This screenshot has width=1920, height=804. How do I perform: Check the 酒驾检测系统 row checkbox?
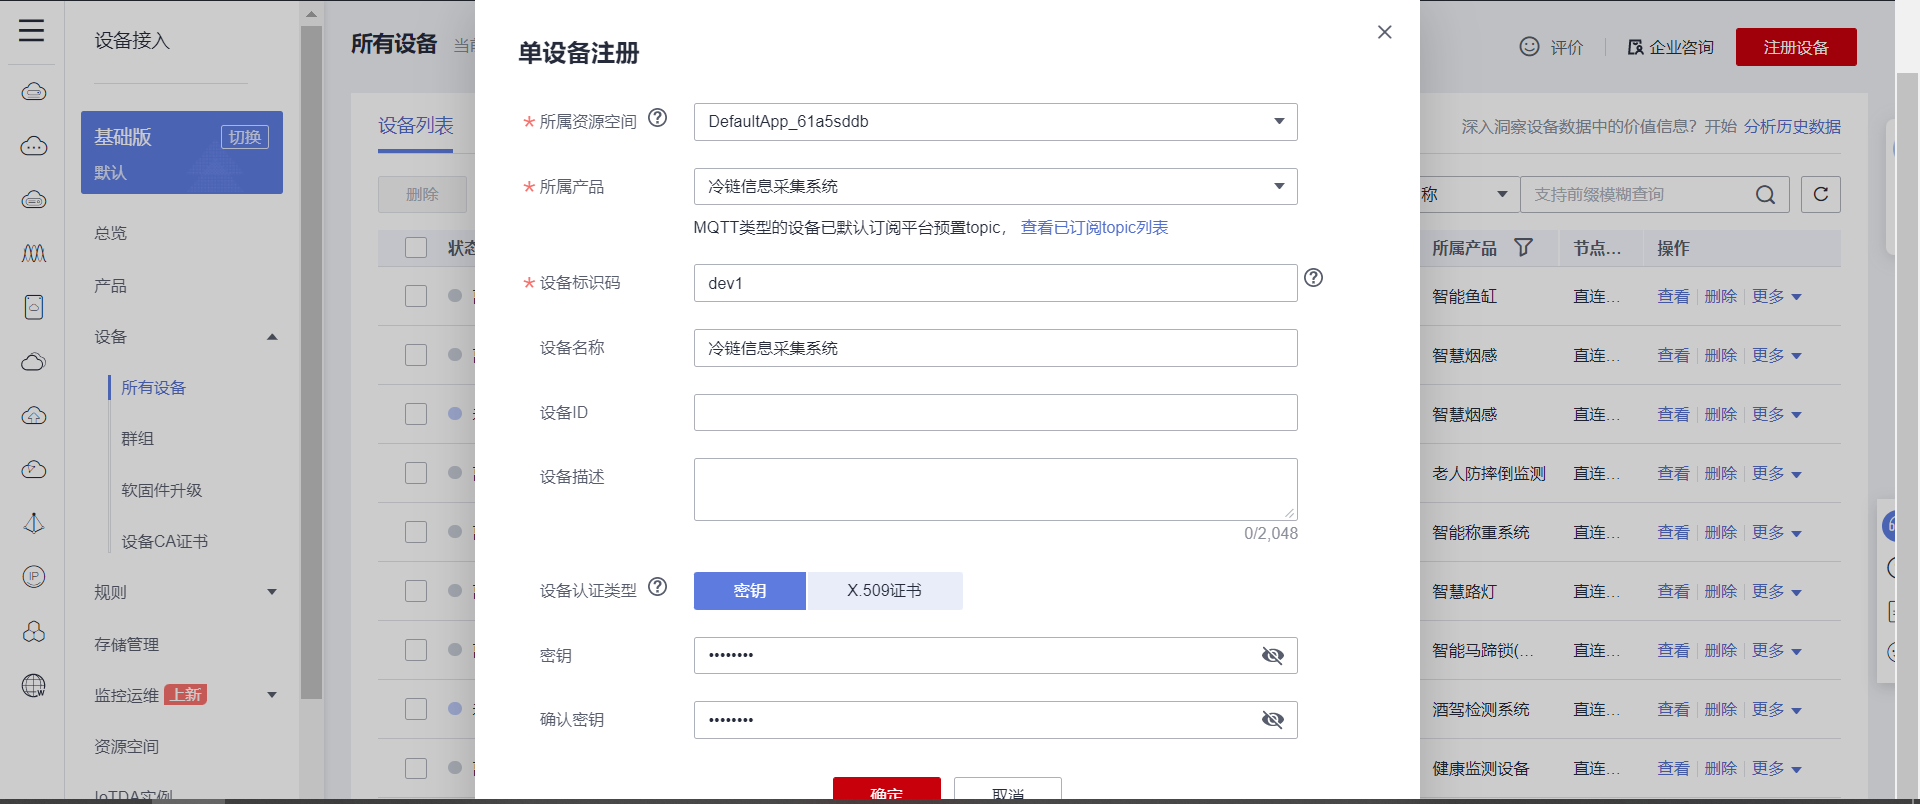(x=416, y=709)
